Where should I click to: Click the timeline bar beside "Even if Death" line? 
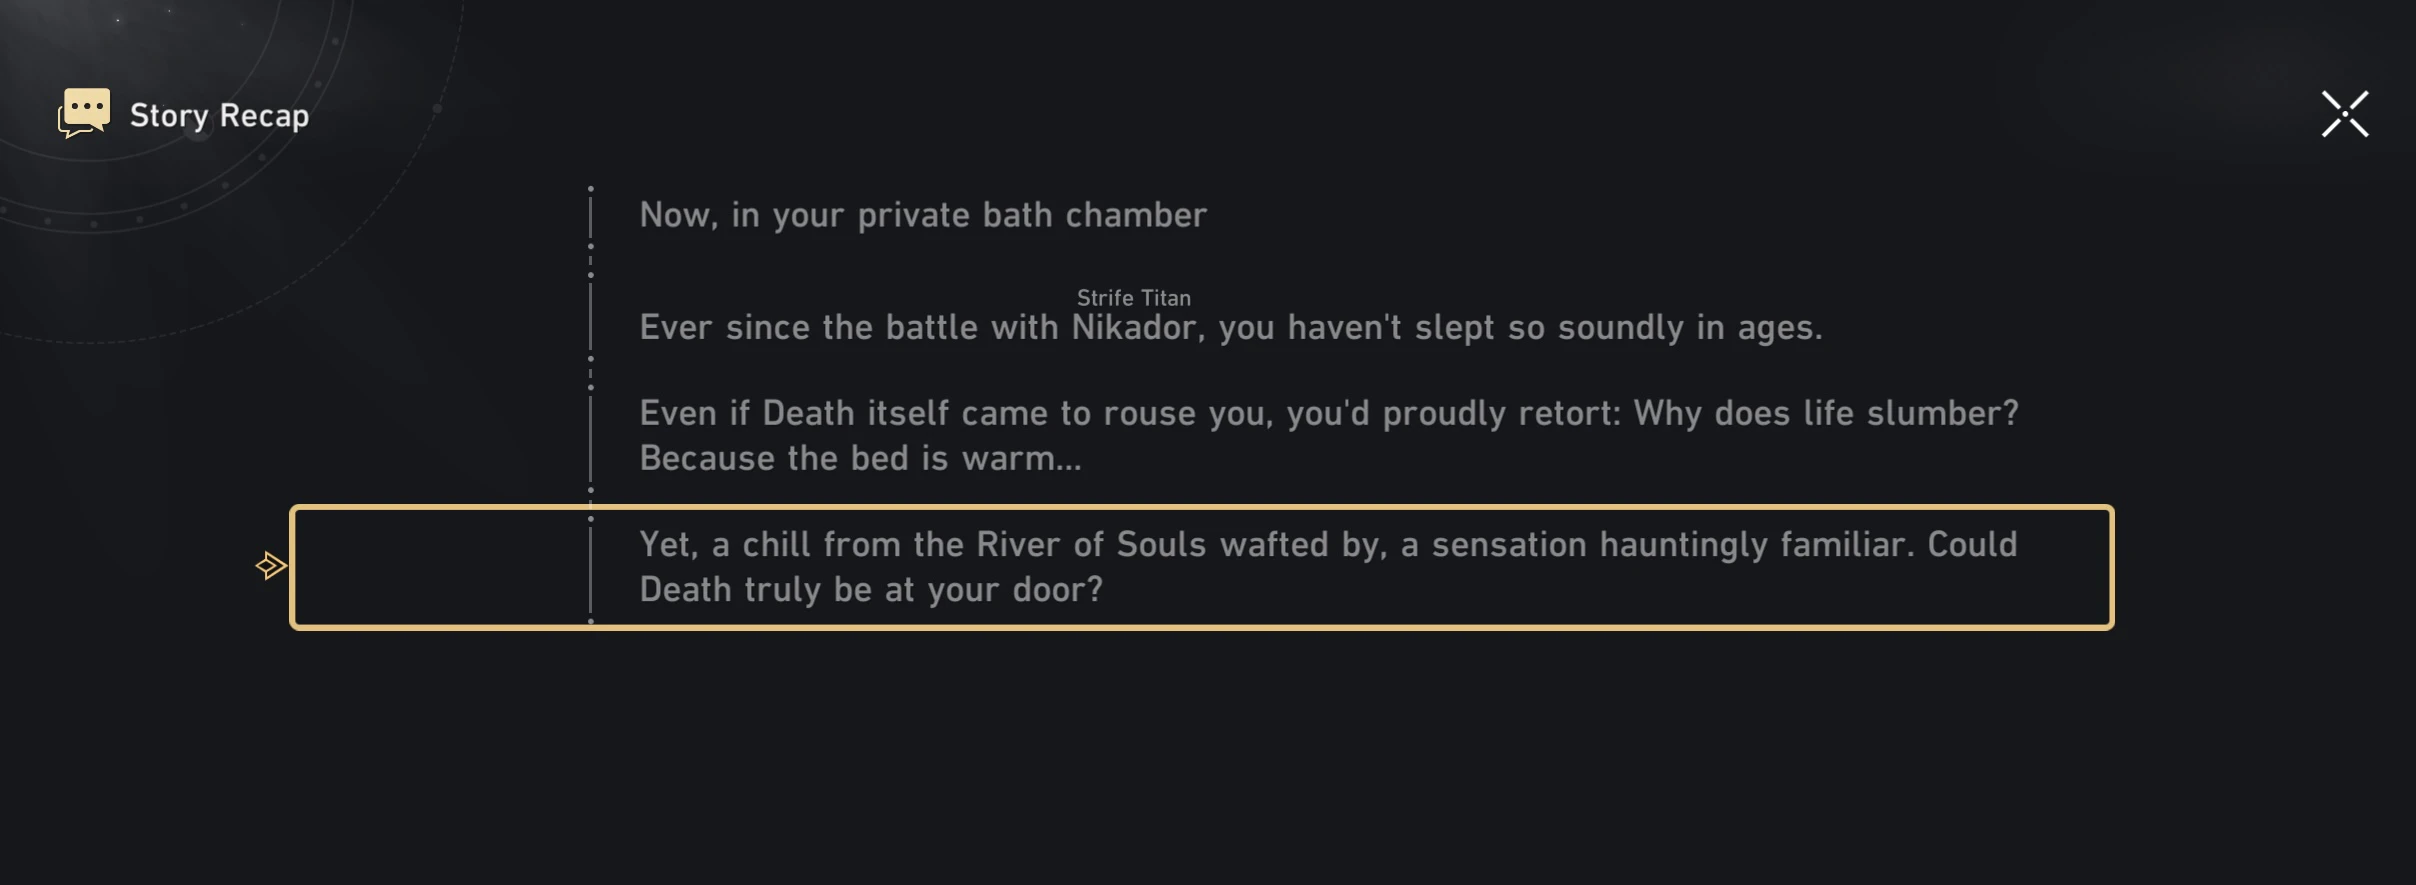pos(591,438)
